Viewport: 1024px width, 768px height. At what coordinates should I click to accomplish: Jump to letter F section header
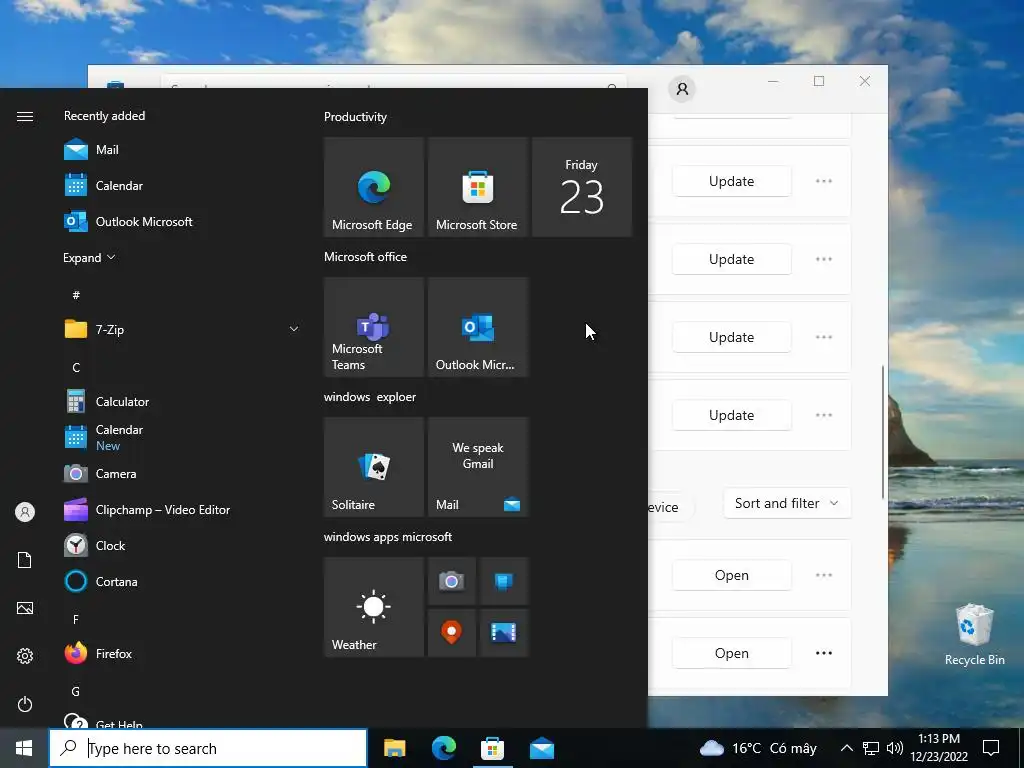(76, 619)
